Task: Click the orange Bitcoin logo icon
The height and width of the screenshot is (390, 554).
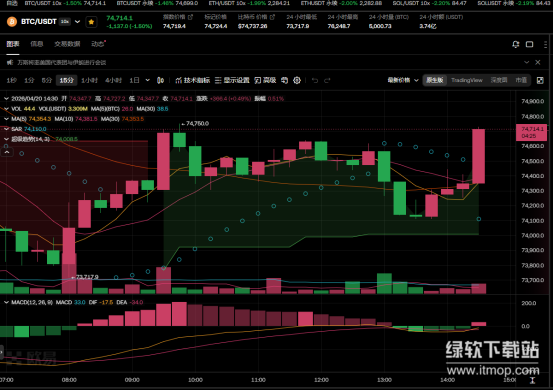Action: 12,22
